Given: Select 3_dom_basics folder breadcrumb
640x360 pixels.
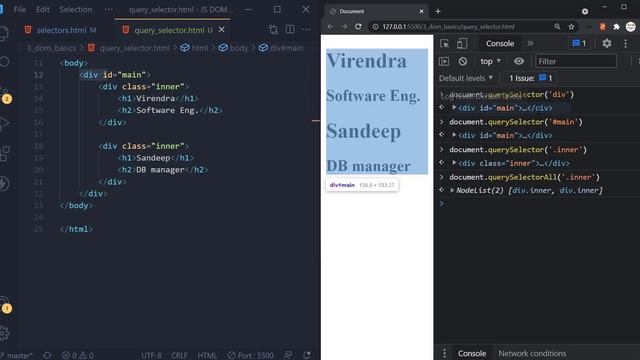Looking at the screenshot, I should click(51, 48).
